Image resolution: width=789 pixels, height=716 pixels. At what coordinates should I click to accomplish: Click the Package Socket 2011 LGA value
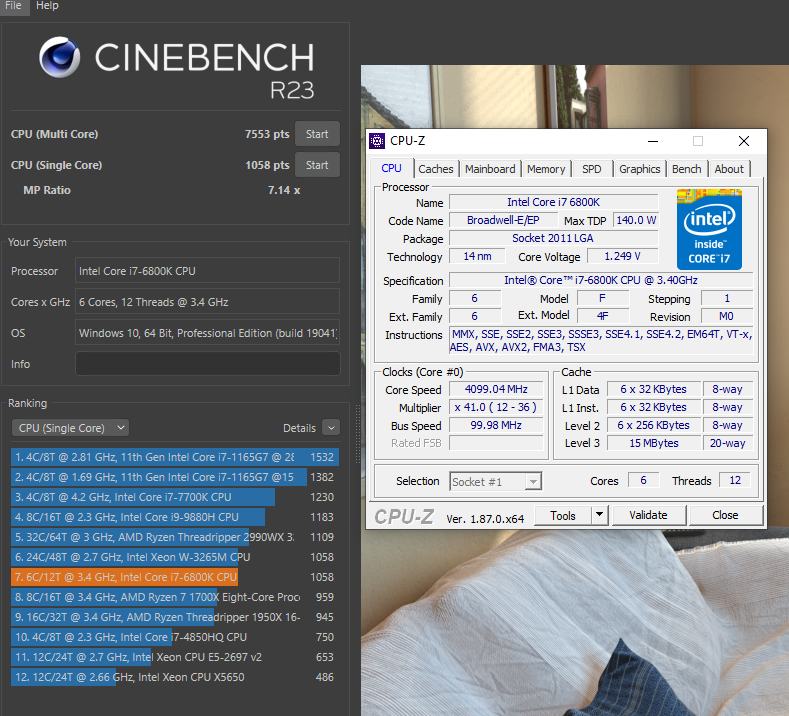click(554, 238)
